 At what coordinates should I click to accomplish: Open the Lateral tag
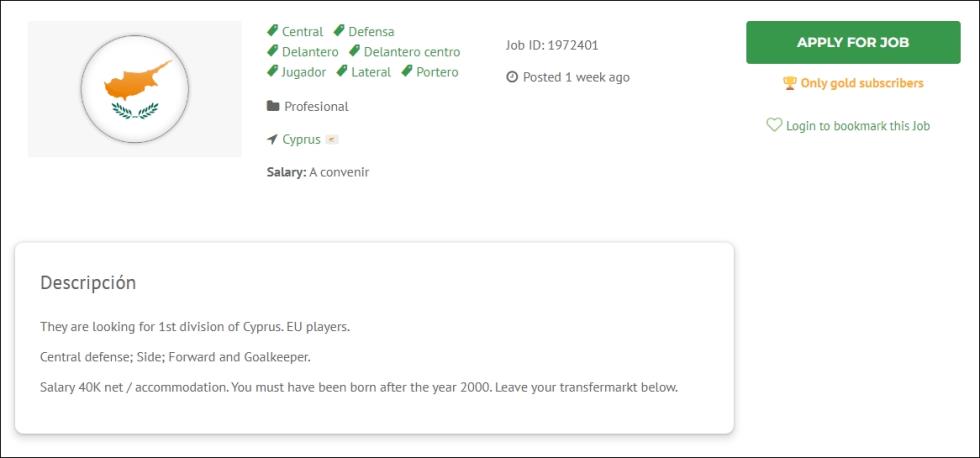(371, 72)
